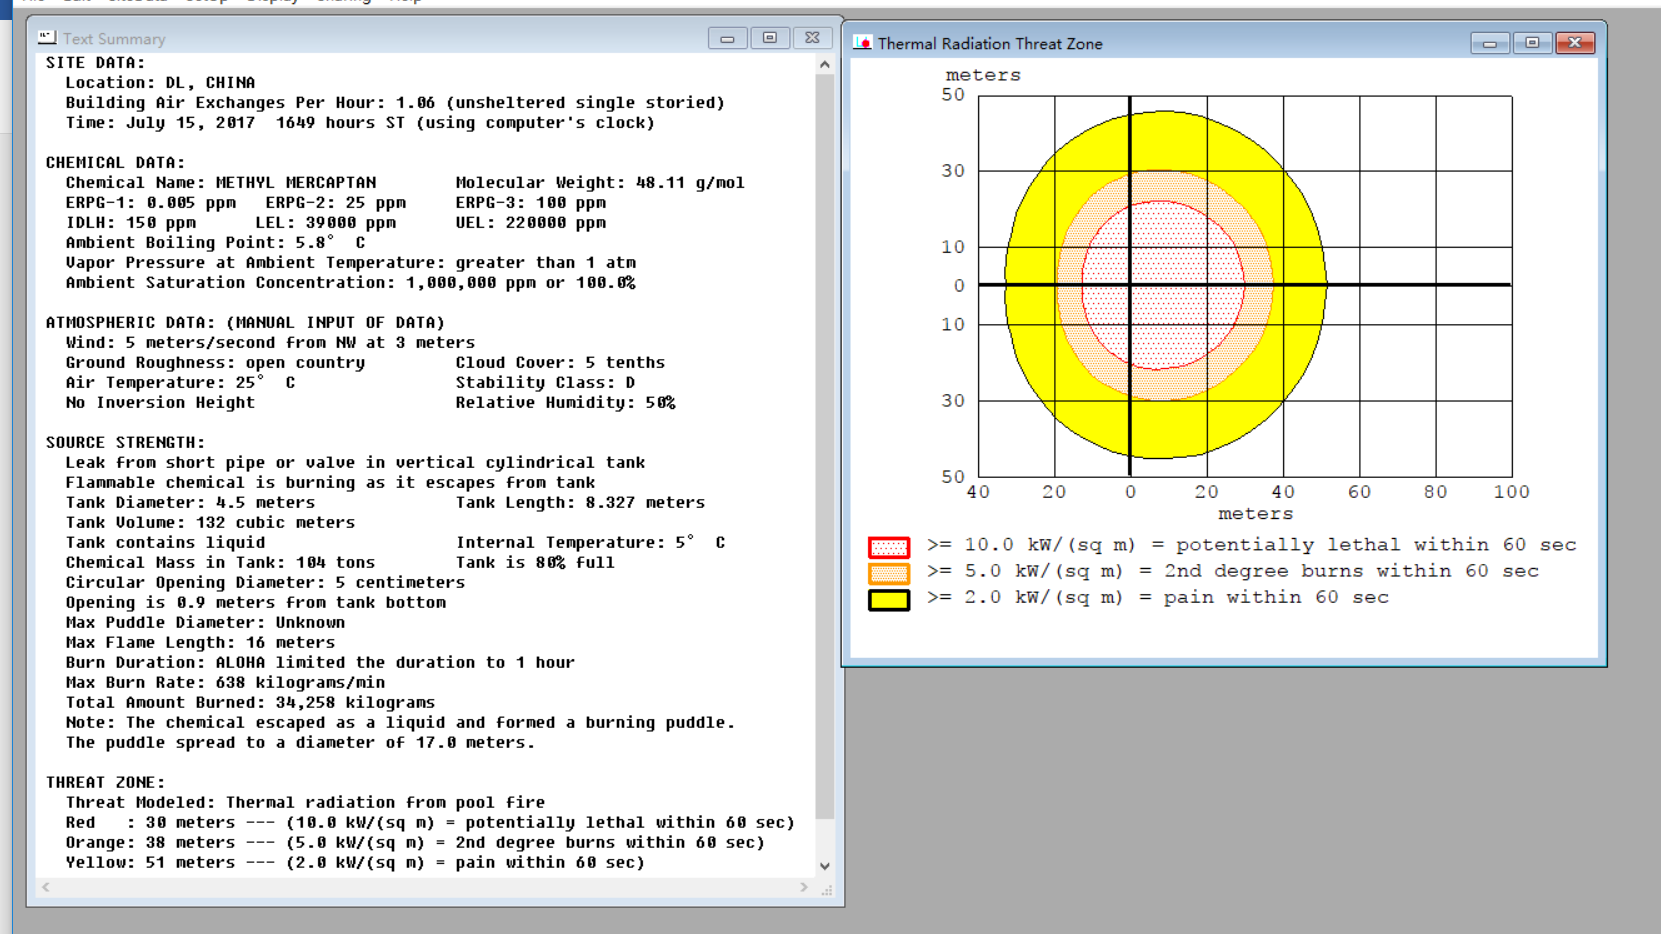The height and width of the screenshot is (934, 1661).
Task: Click the 'Orange: 38 meters' threat line
Action: 415,843
